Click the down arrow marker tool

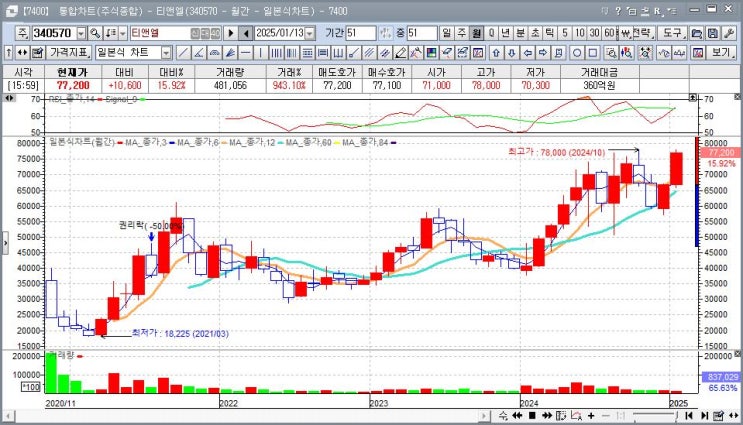pyautogui.click(x=512, y=53)
